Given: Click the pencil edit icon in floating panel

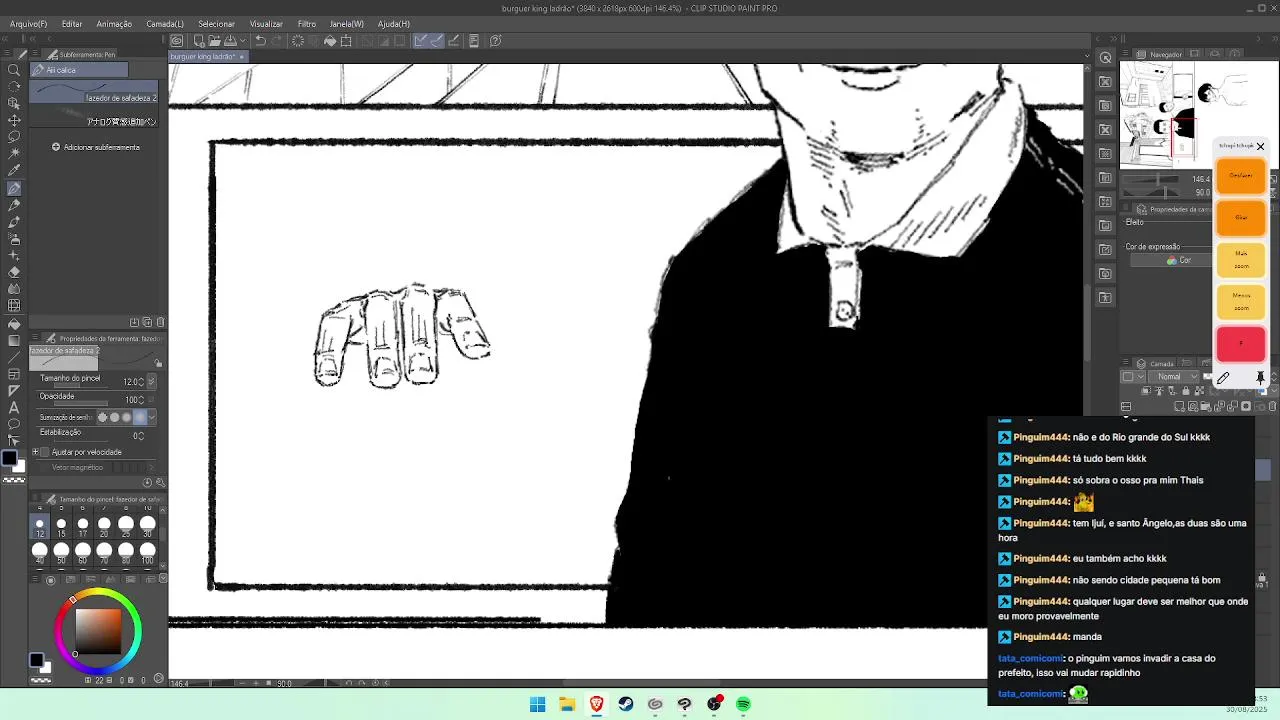Looking at the screenshot, I should point(1223,378).
